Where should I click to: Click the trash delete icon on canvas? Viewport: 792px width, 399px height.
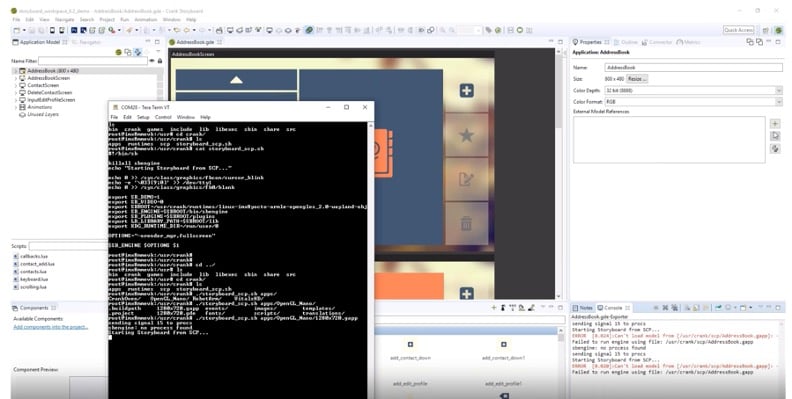[x=466, y=223]
